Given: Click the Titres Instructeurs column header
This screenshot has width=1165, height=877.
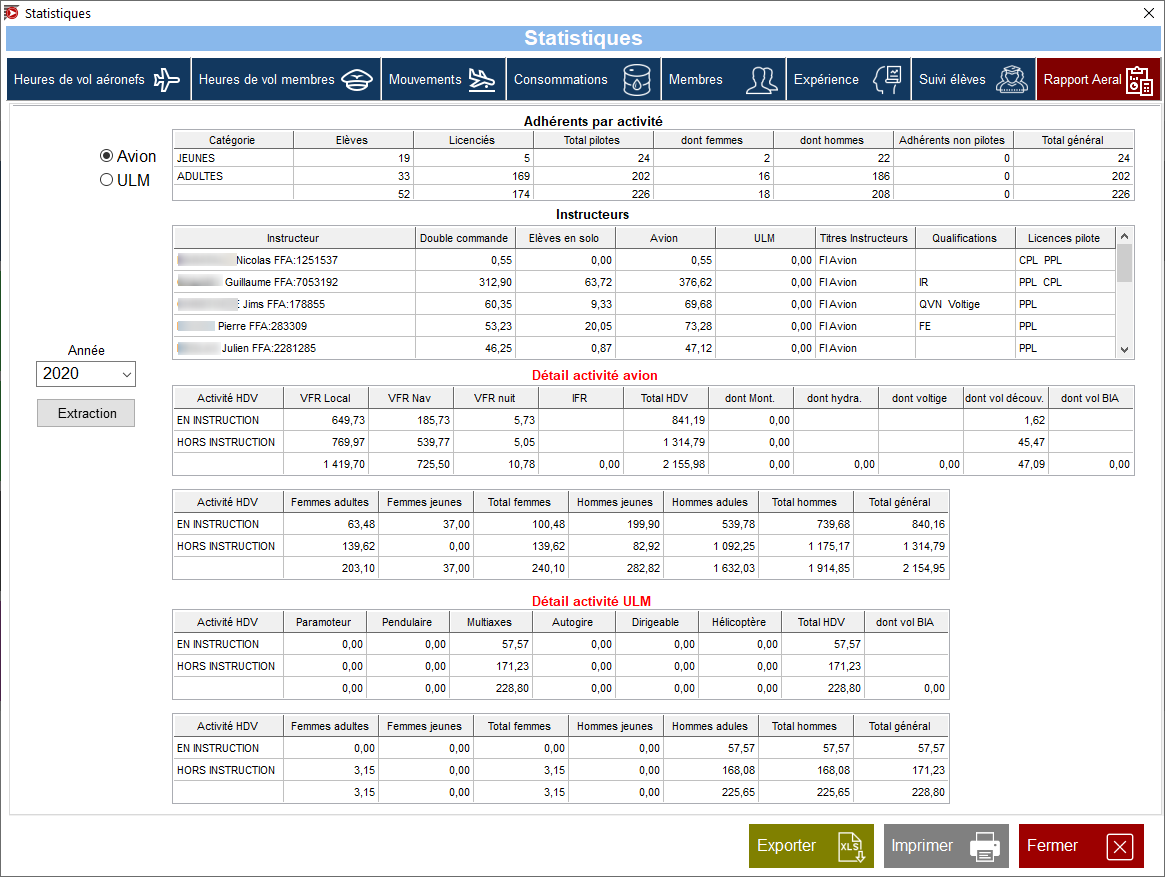Looking at the screenshot, I should [864, 239].
